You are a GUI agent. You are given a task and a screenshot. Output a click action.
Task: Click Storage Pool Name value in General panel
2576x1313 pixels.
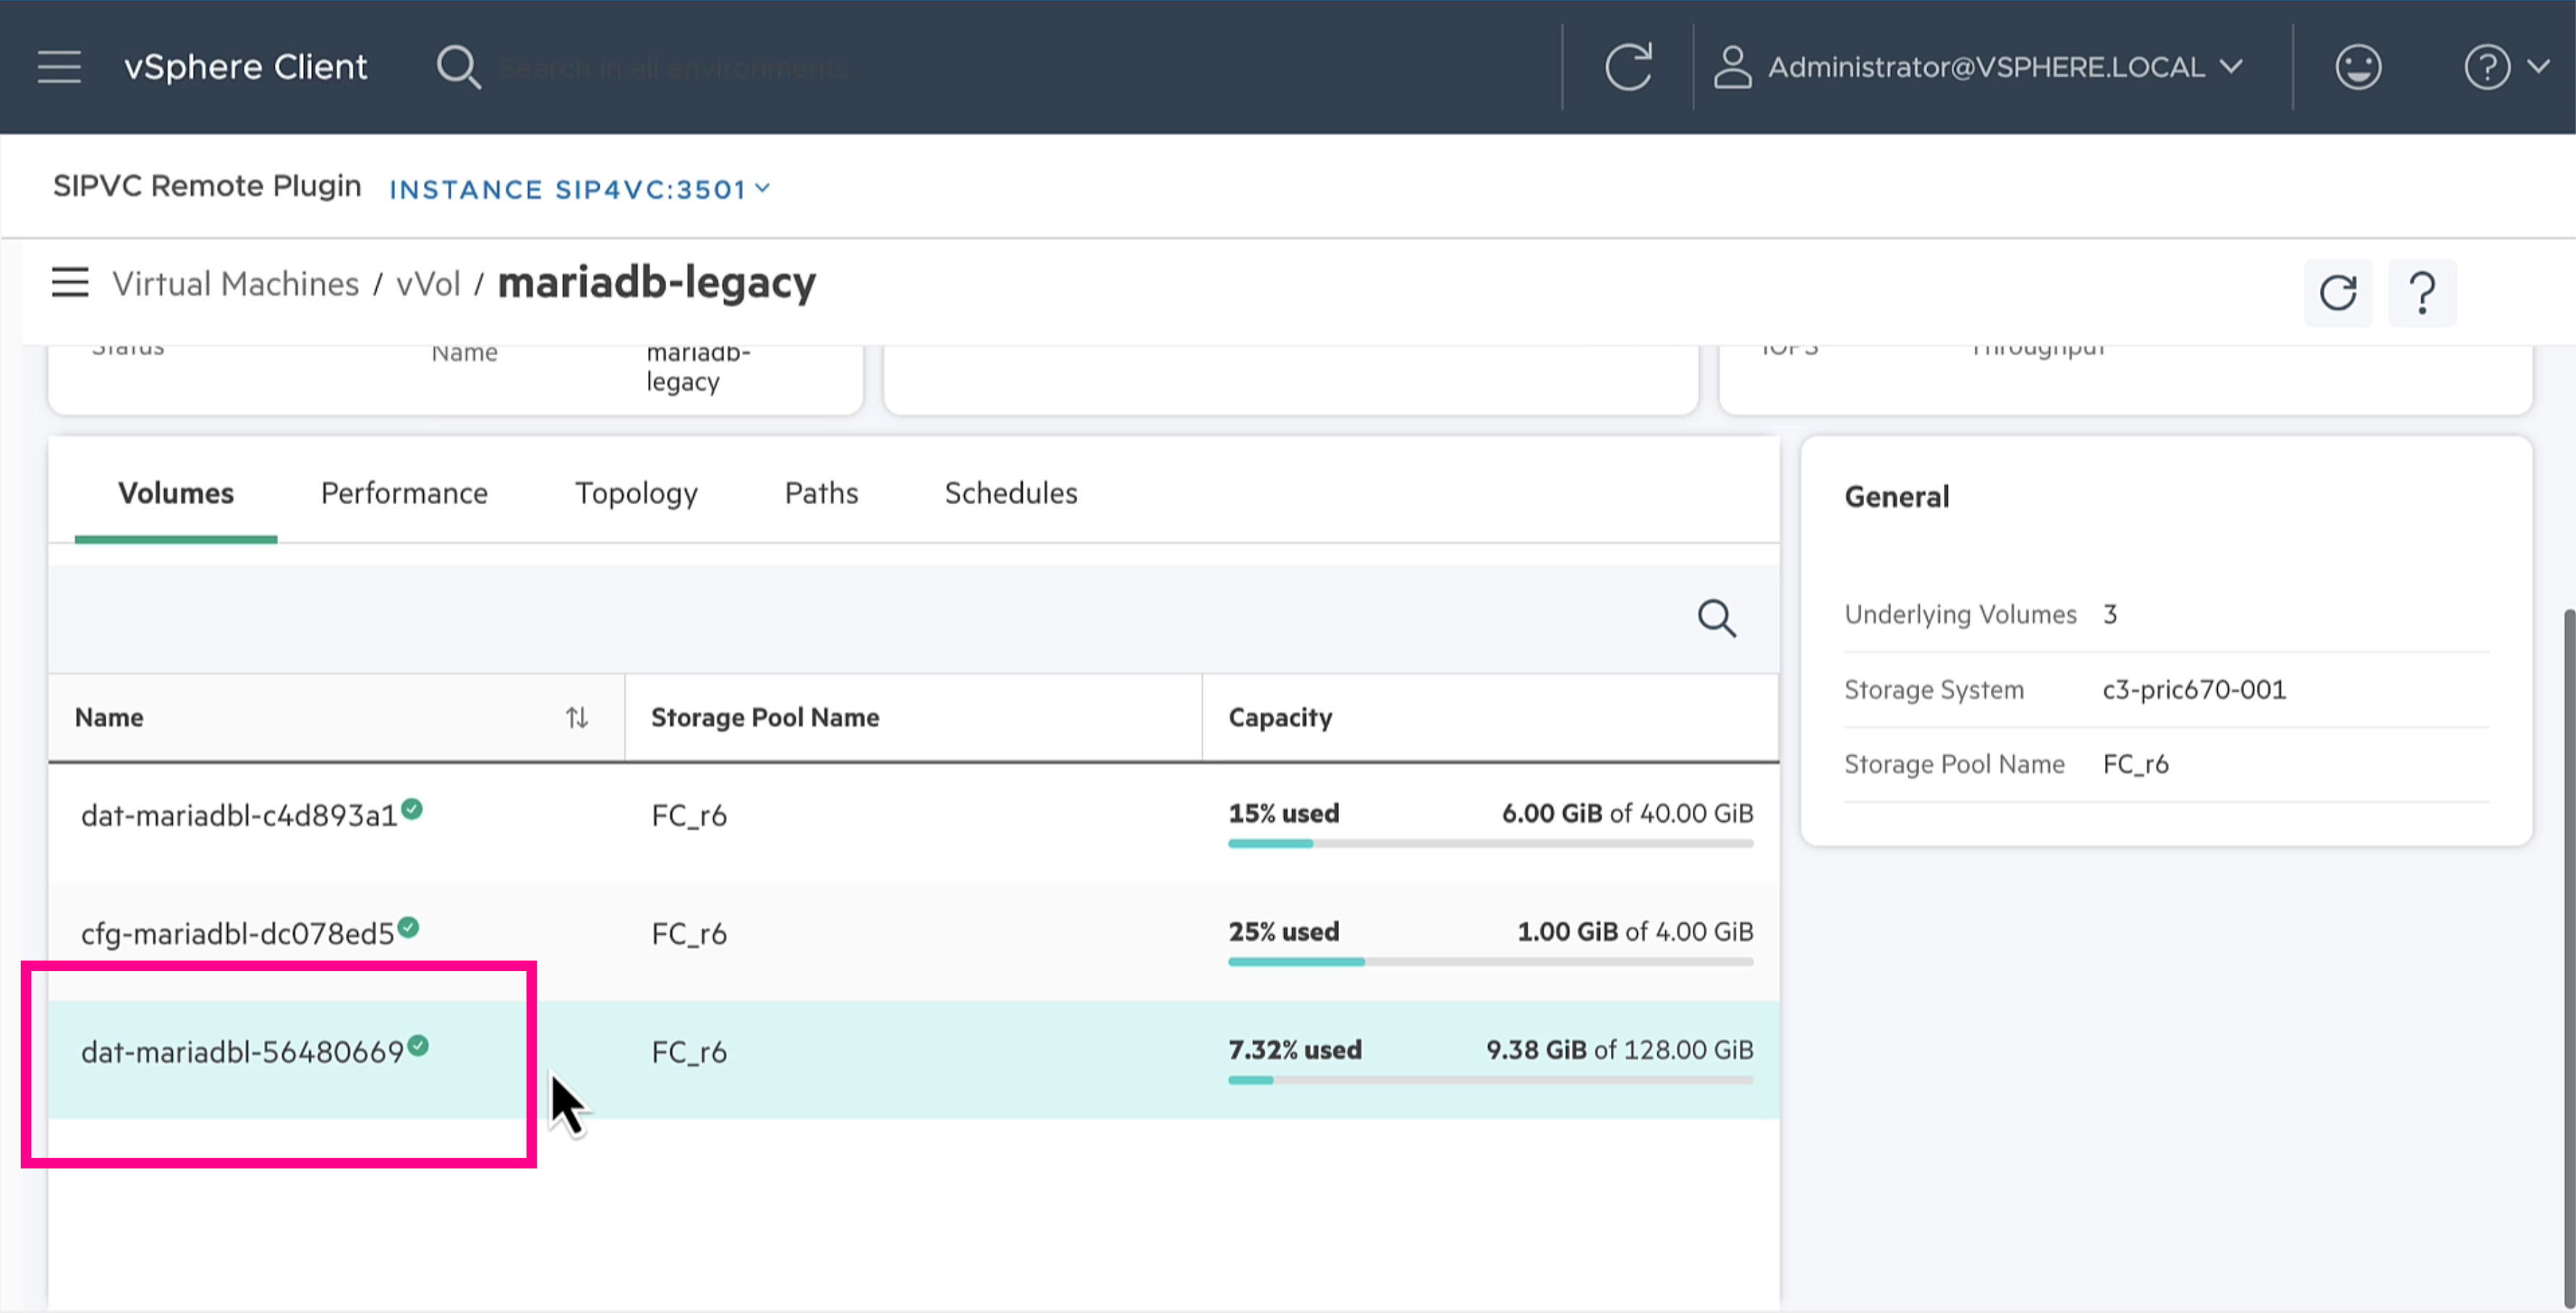tap(2135, 765)
